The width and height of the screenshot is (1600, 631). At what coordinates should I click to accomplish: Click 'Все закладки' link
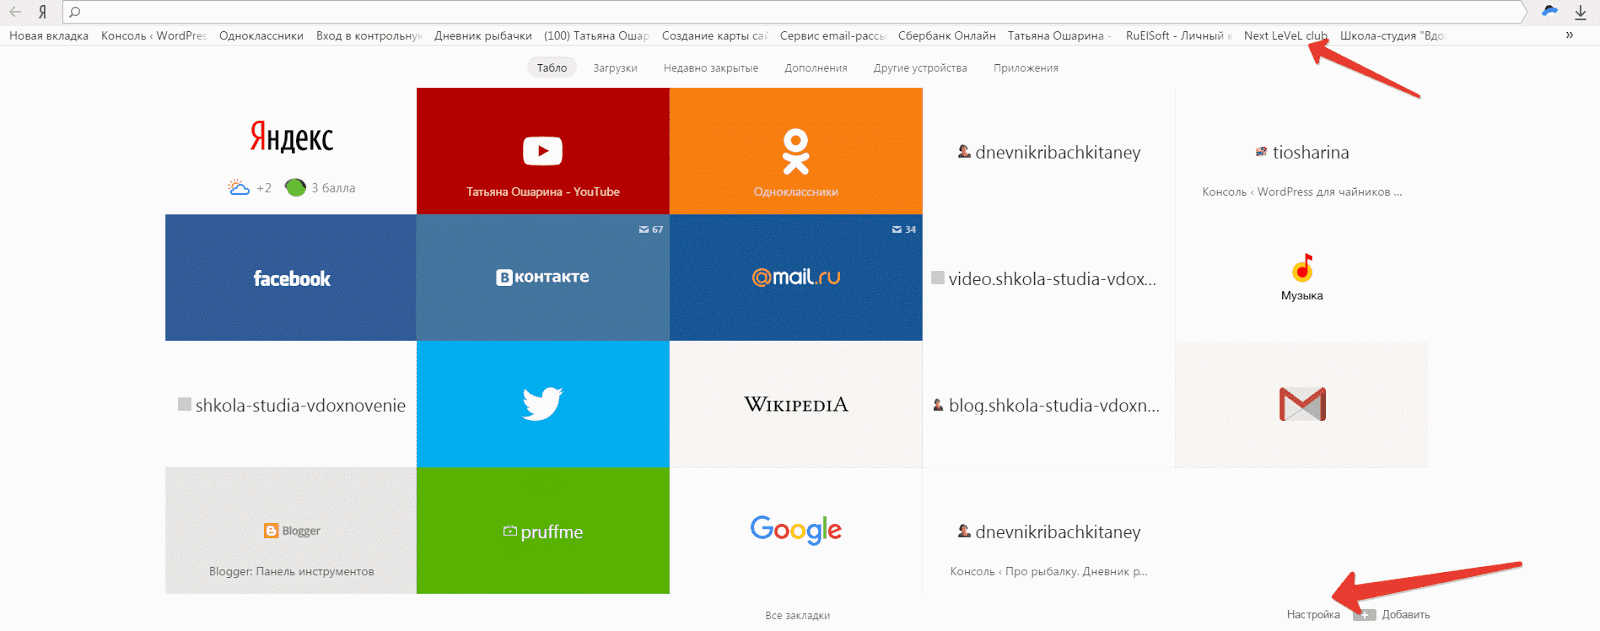pyautogui.click(x=798, y=615)
